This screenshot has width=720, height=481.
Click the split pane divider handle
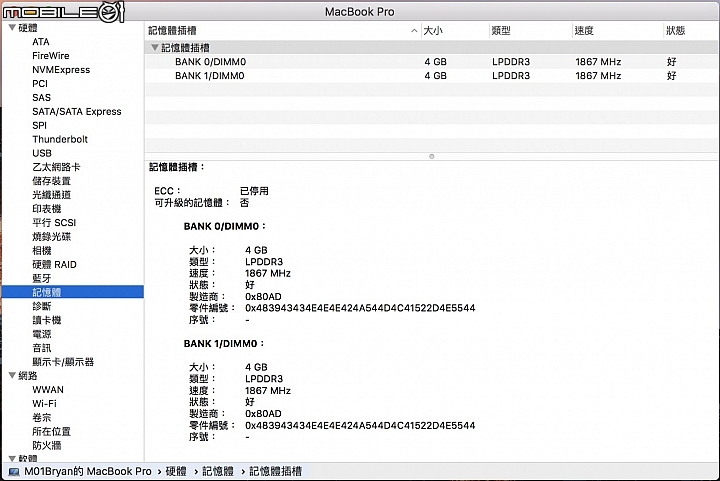click(431, 157)
